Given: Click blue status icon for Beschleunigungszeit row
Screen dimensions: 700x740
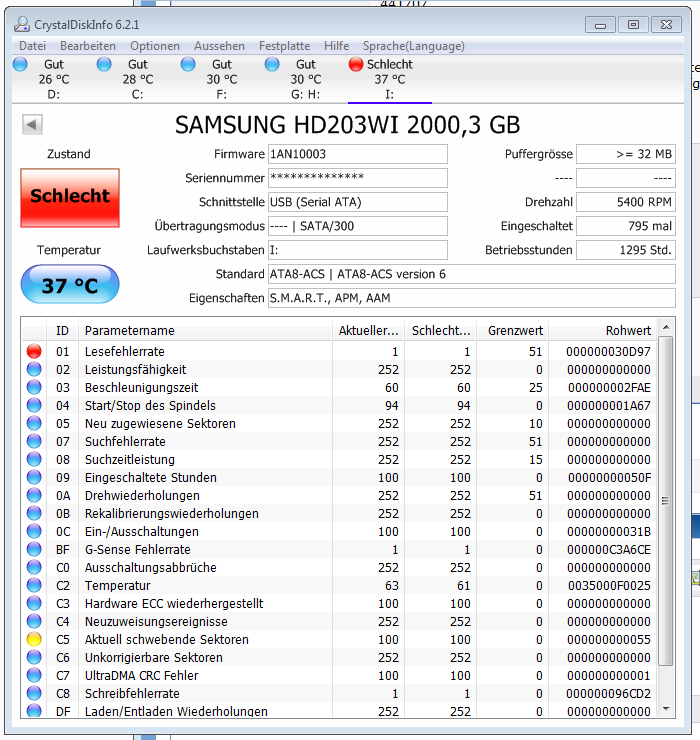Looking at the screenshot, I should click(34, 387).
